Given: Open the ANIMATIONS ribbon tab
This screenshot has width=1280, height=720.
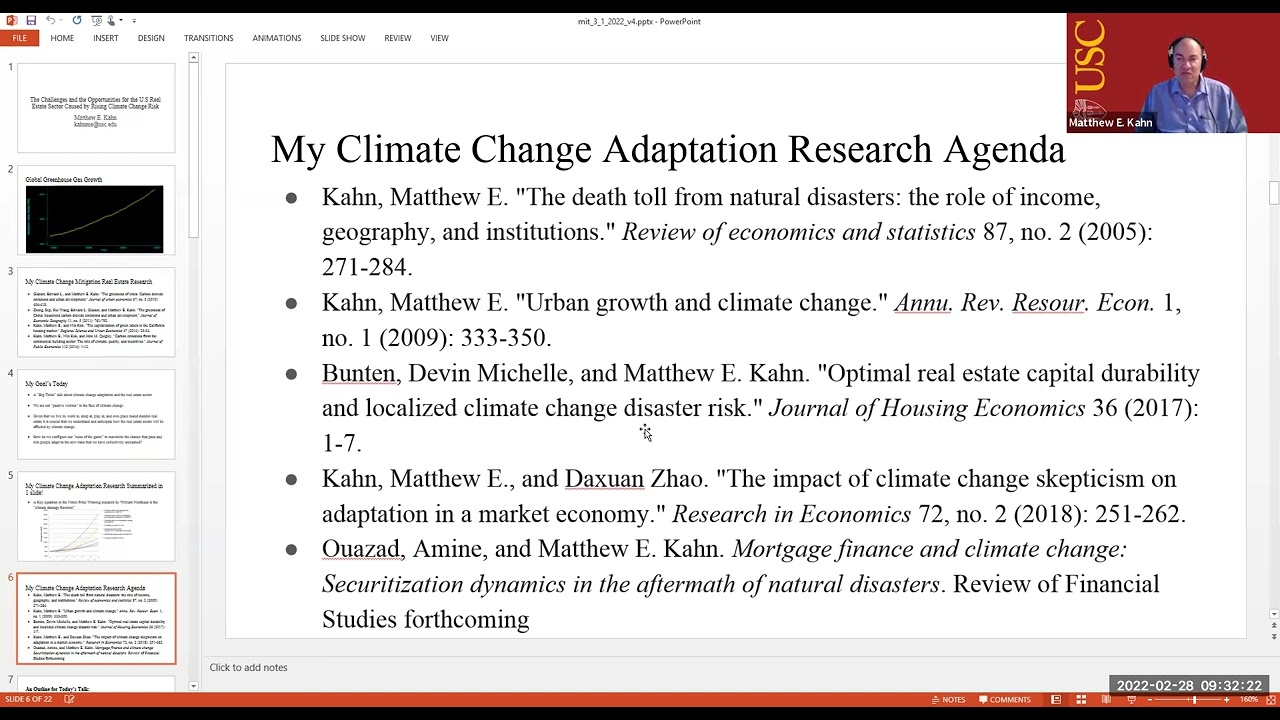Looking at the screenshot, I should point(277,38).
